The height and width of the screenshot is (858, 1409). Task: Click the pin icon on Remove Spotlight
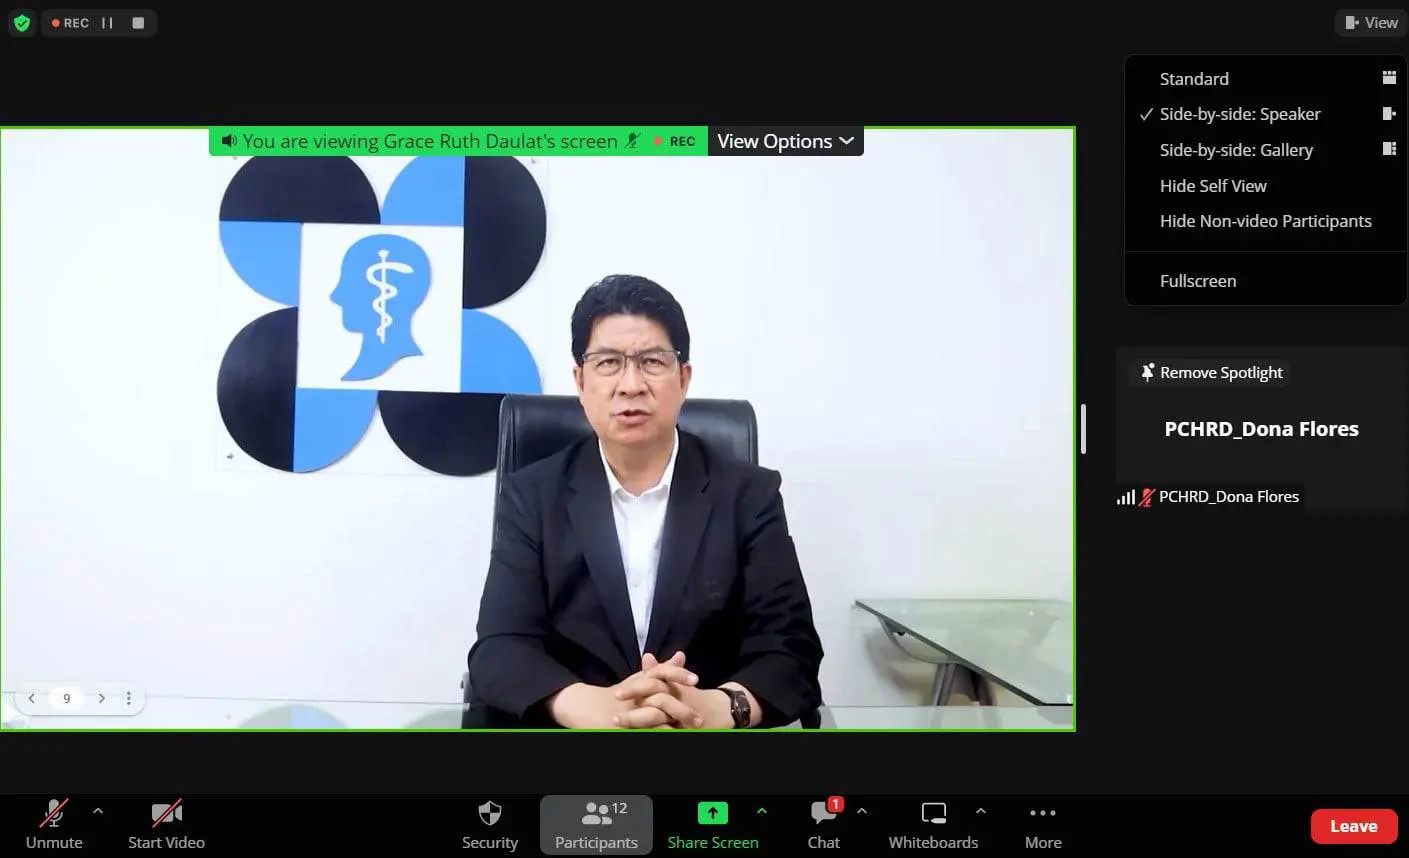[x=1147, y=372]
